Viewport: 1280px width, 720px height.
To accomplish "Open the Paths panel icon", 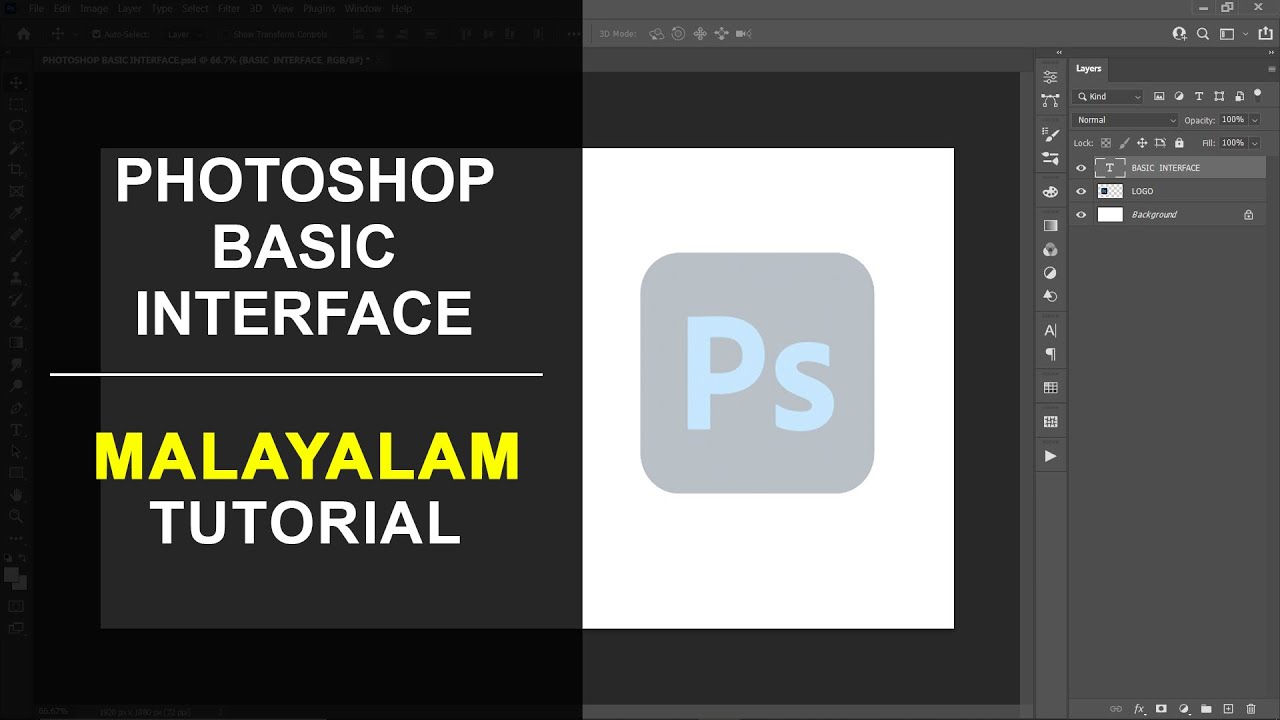I will (1050, 101).
